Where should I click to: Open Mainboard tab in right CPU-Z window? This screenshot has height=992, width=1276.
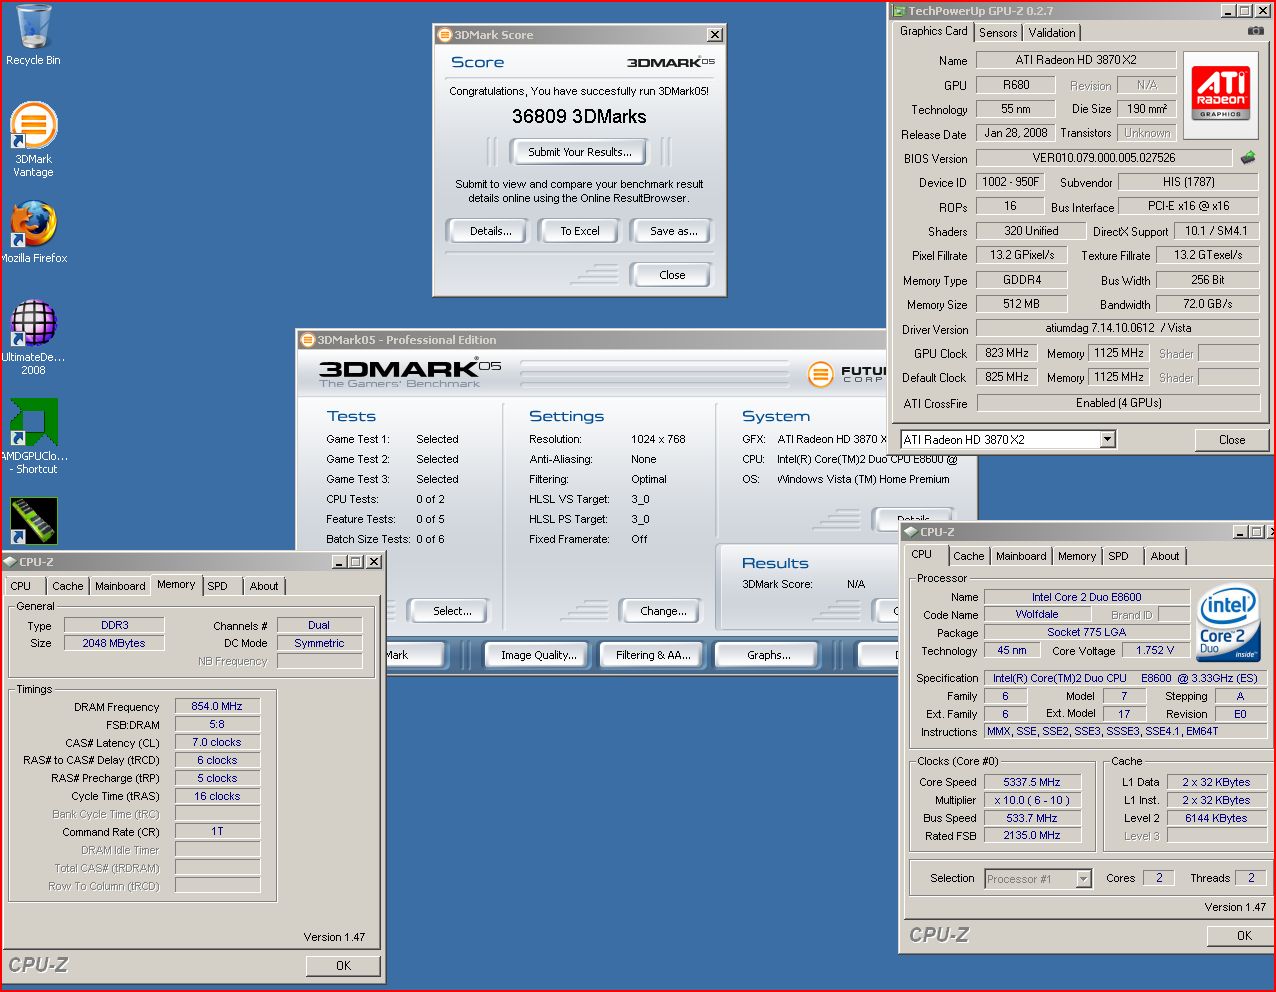(1021, 556)
